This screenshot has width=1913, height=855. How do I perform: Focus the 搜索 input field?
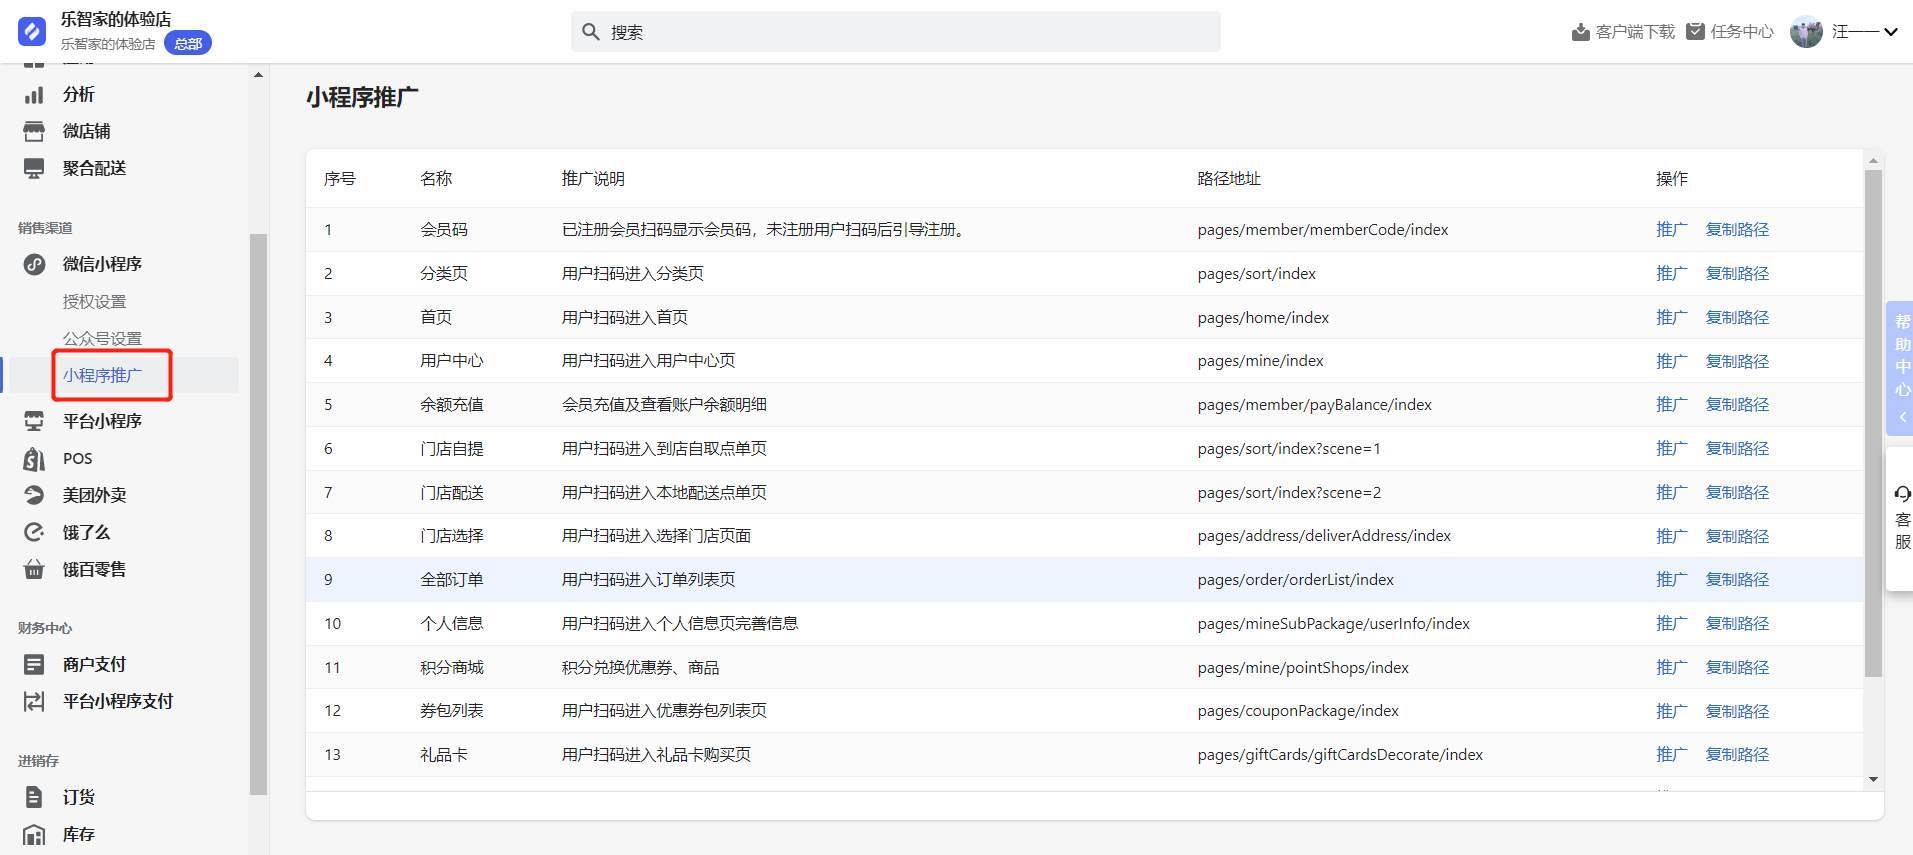coord(895,32)
